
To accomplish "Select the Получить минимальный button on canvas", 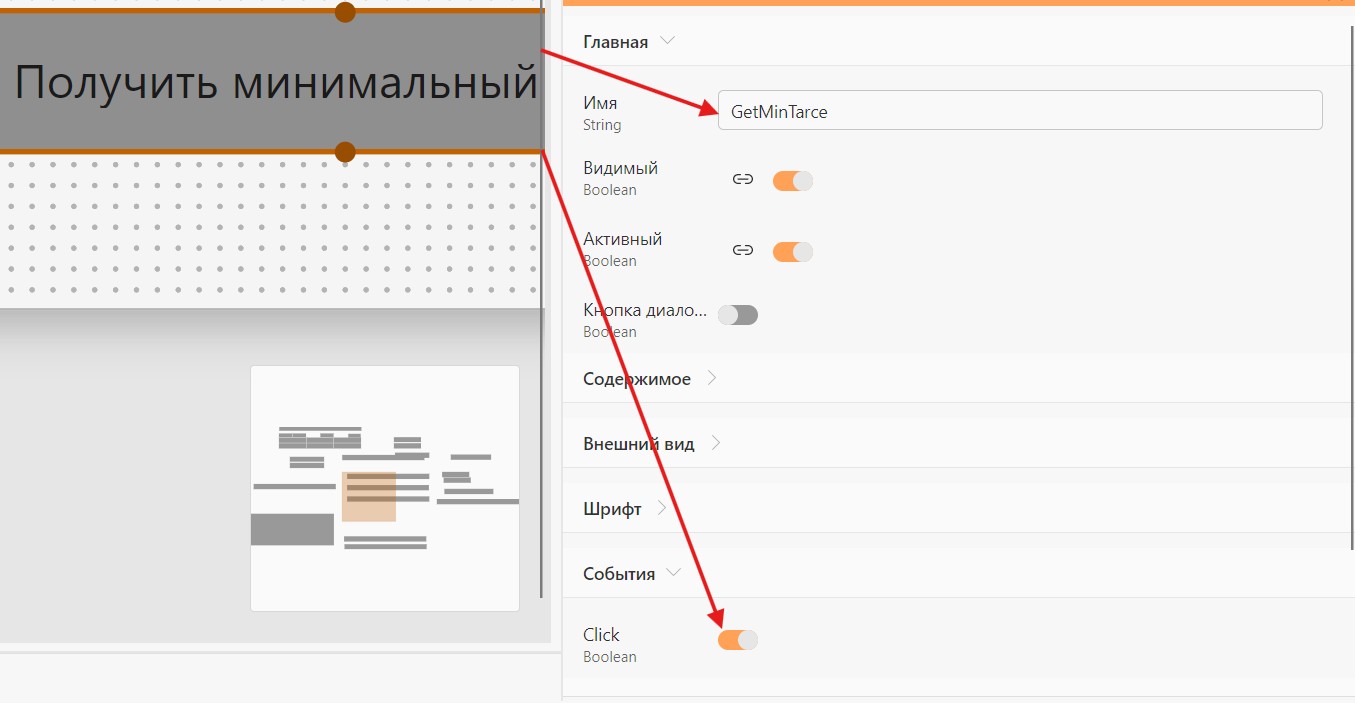I will click(272, 82).
